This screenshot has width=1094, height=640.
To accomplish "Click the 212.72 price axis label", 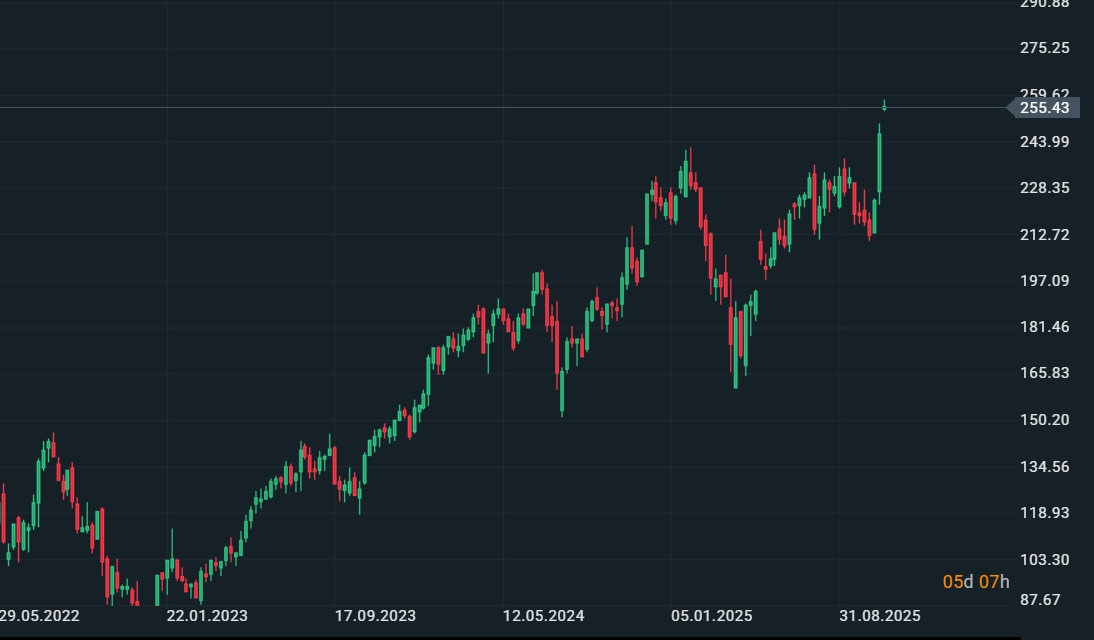I will click(x=1044, y=235).
